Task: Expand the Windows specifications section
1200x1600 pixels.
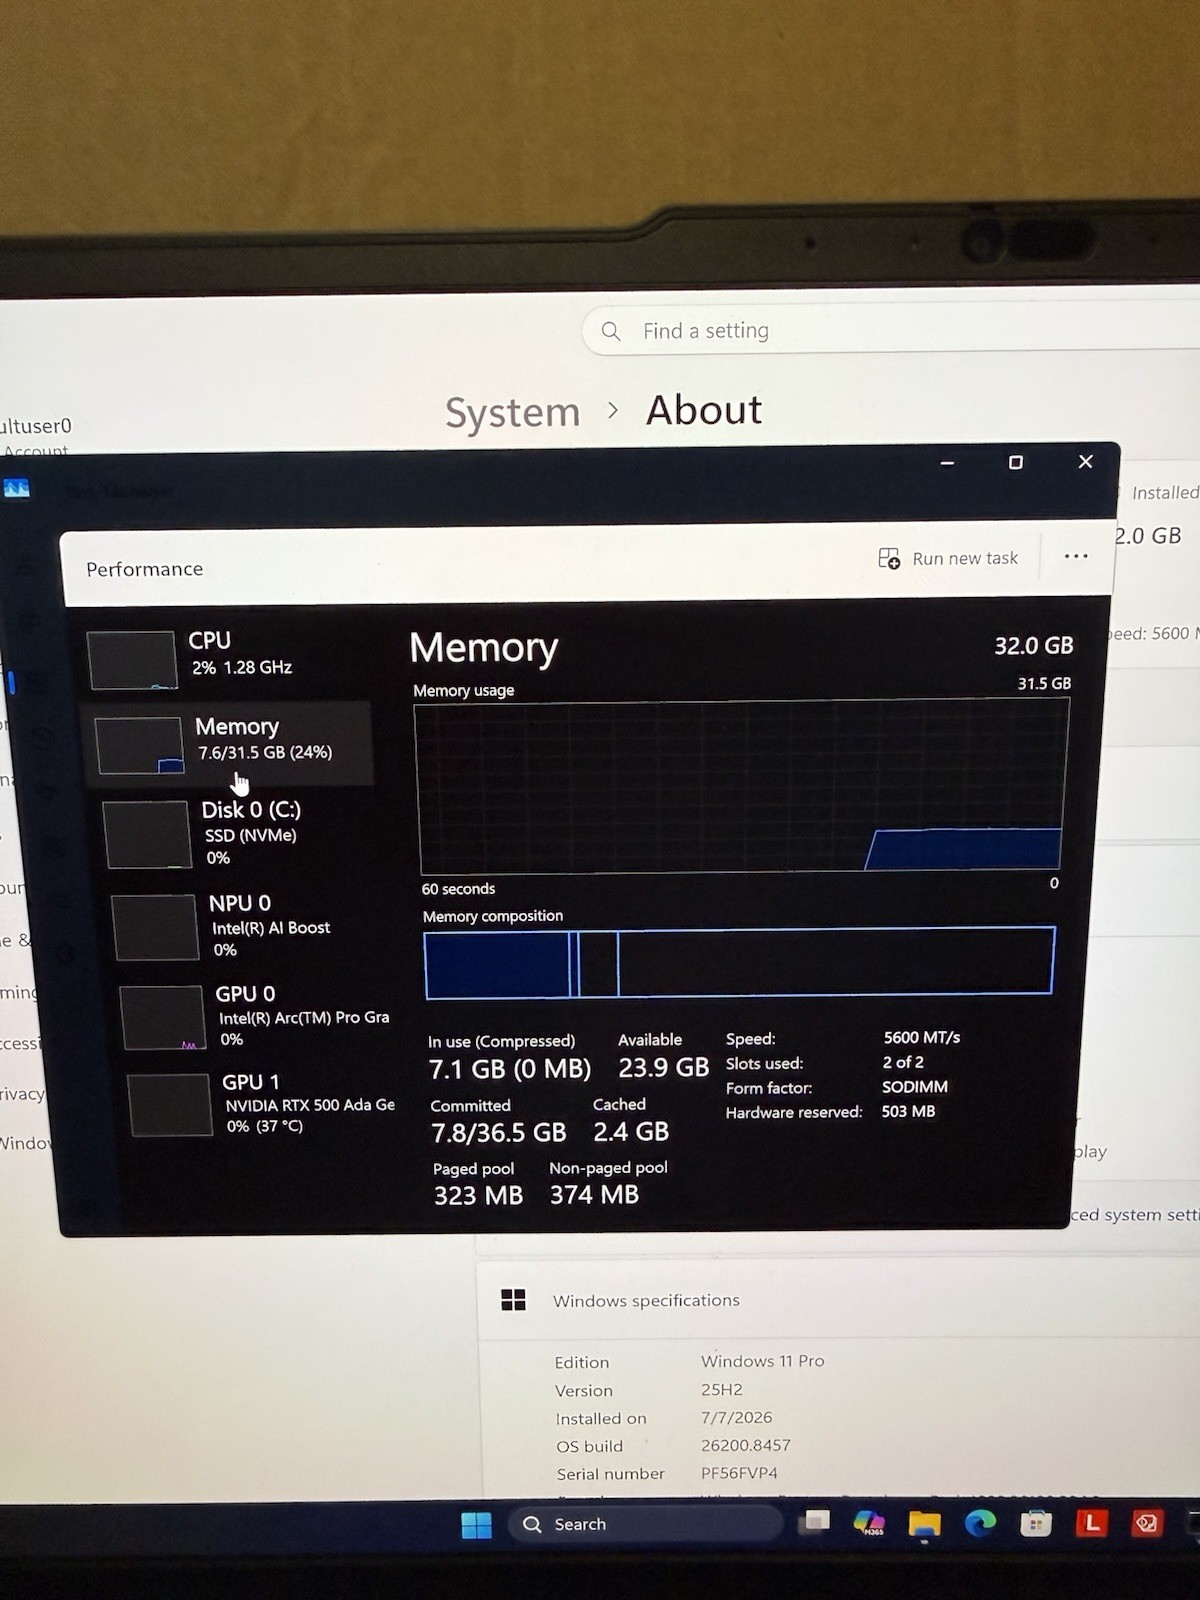Action: (840, 1300)
